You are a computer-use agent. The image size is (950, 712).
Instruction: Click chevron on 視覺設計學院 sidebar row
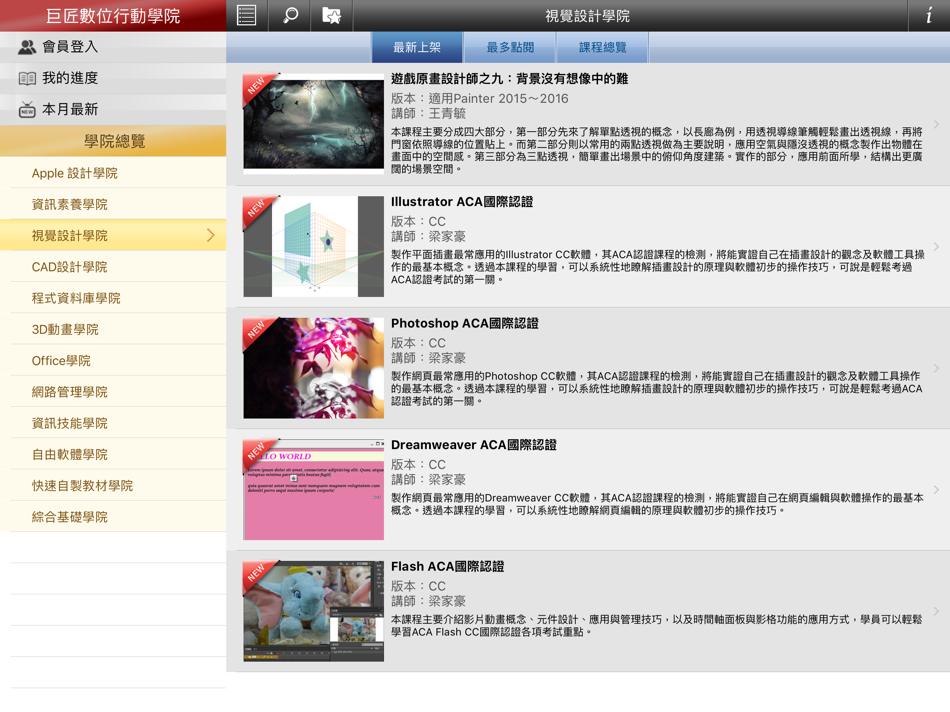pos(211,236)
